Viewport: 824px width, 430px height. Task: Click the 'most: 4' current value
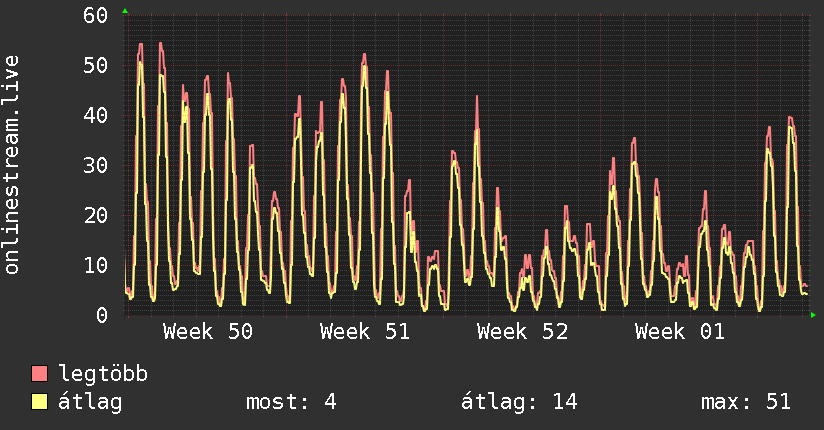[291, 402]
